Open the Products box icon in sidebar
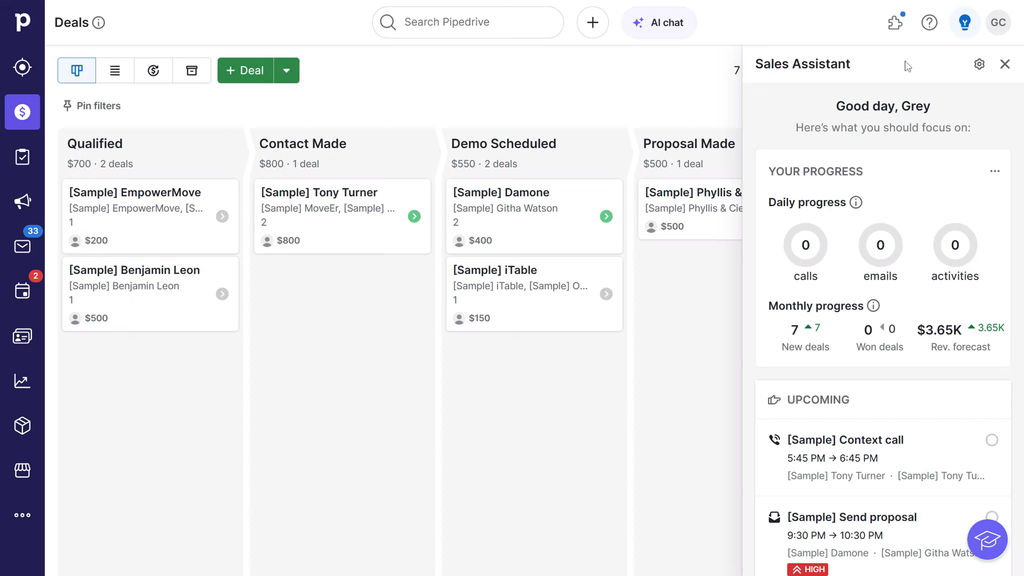The height and width of the screenshot is (576, 1024). coord(22,426)
